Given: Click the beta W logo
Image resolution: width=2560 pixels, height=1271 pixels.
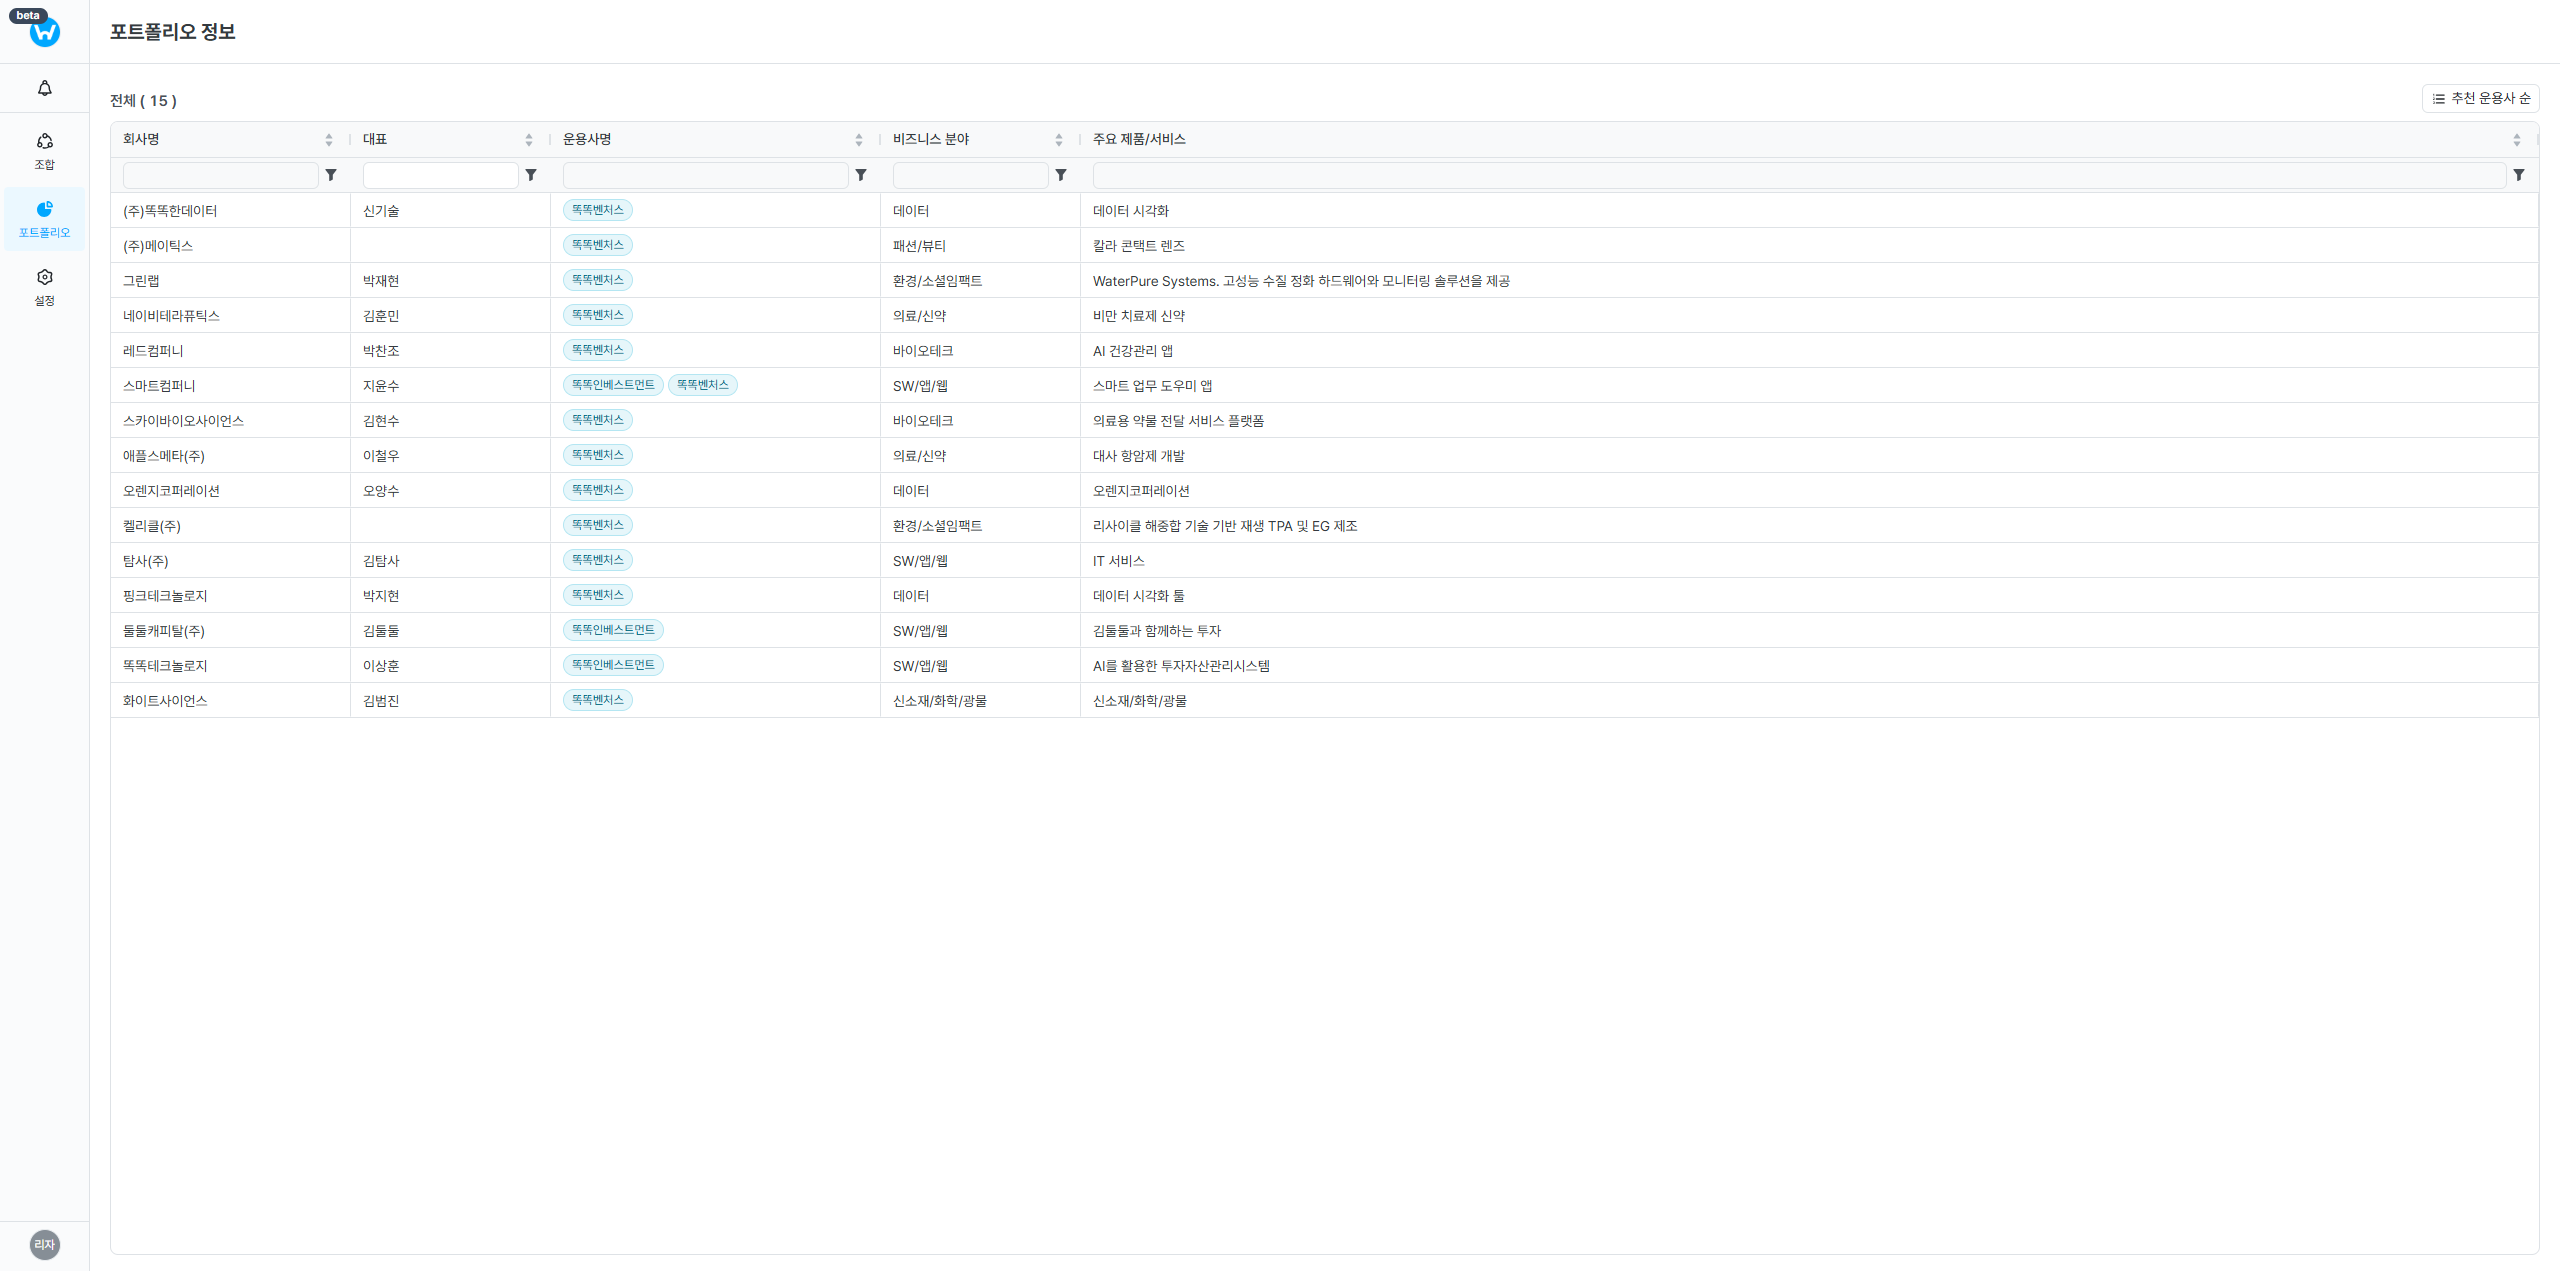Looking at the screenshot, I should pyautogui.click(x=44, y=32).
